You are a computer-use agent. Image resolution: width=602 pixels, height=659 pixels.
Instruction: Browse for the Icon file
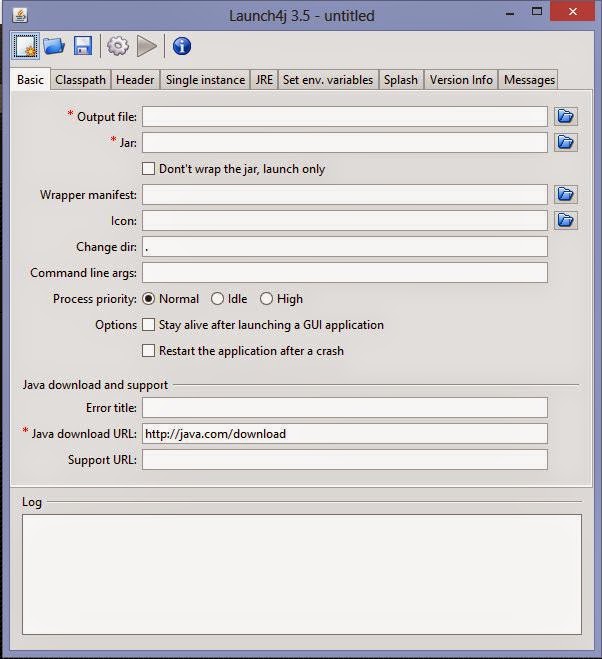point(565,220)
